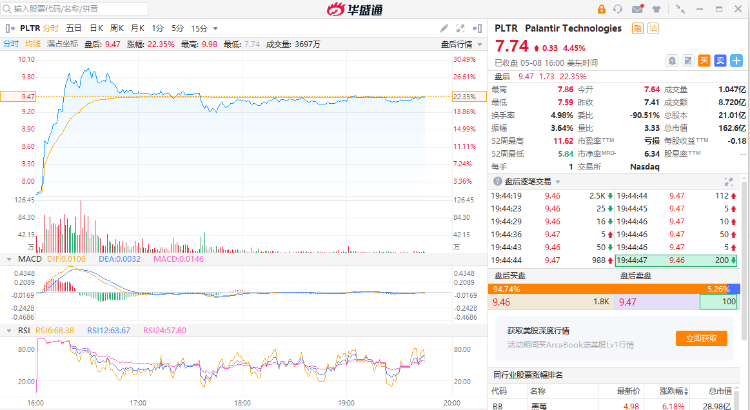Click the compact mode arrows icon
This screenshot has width=750, height=410.
pos(680,9)
